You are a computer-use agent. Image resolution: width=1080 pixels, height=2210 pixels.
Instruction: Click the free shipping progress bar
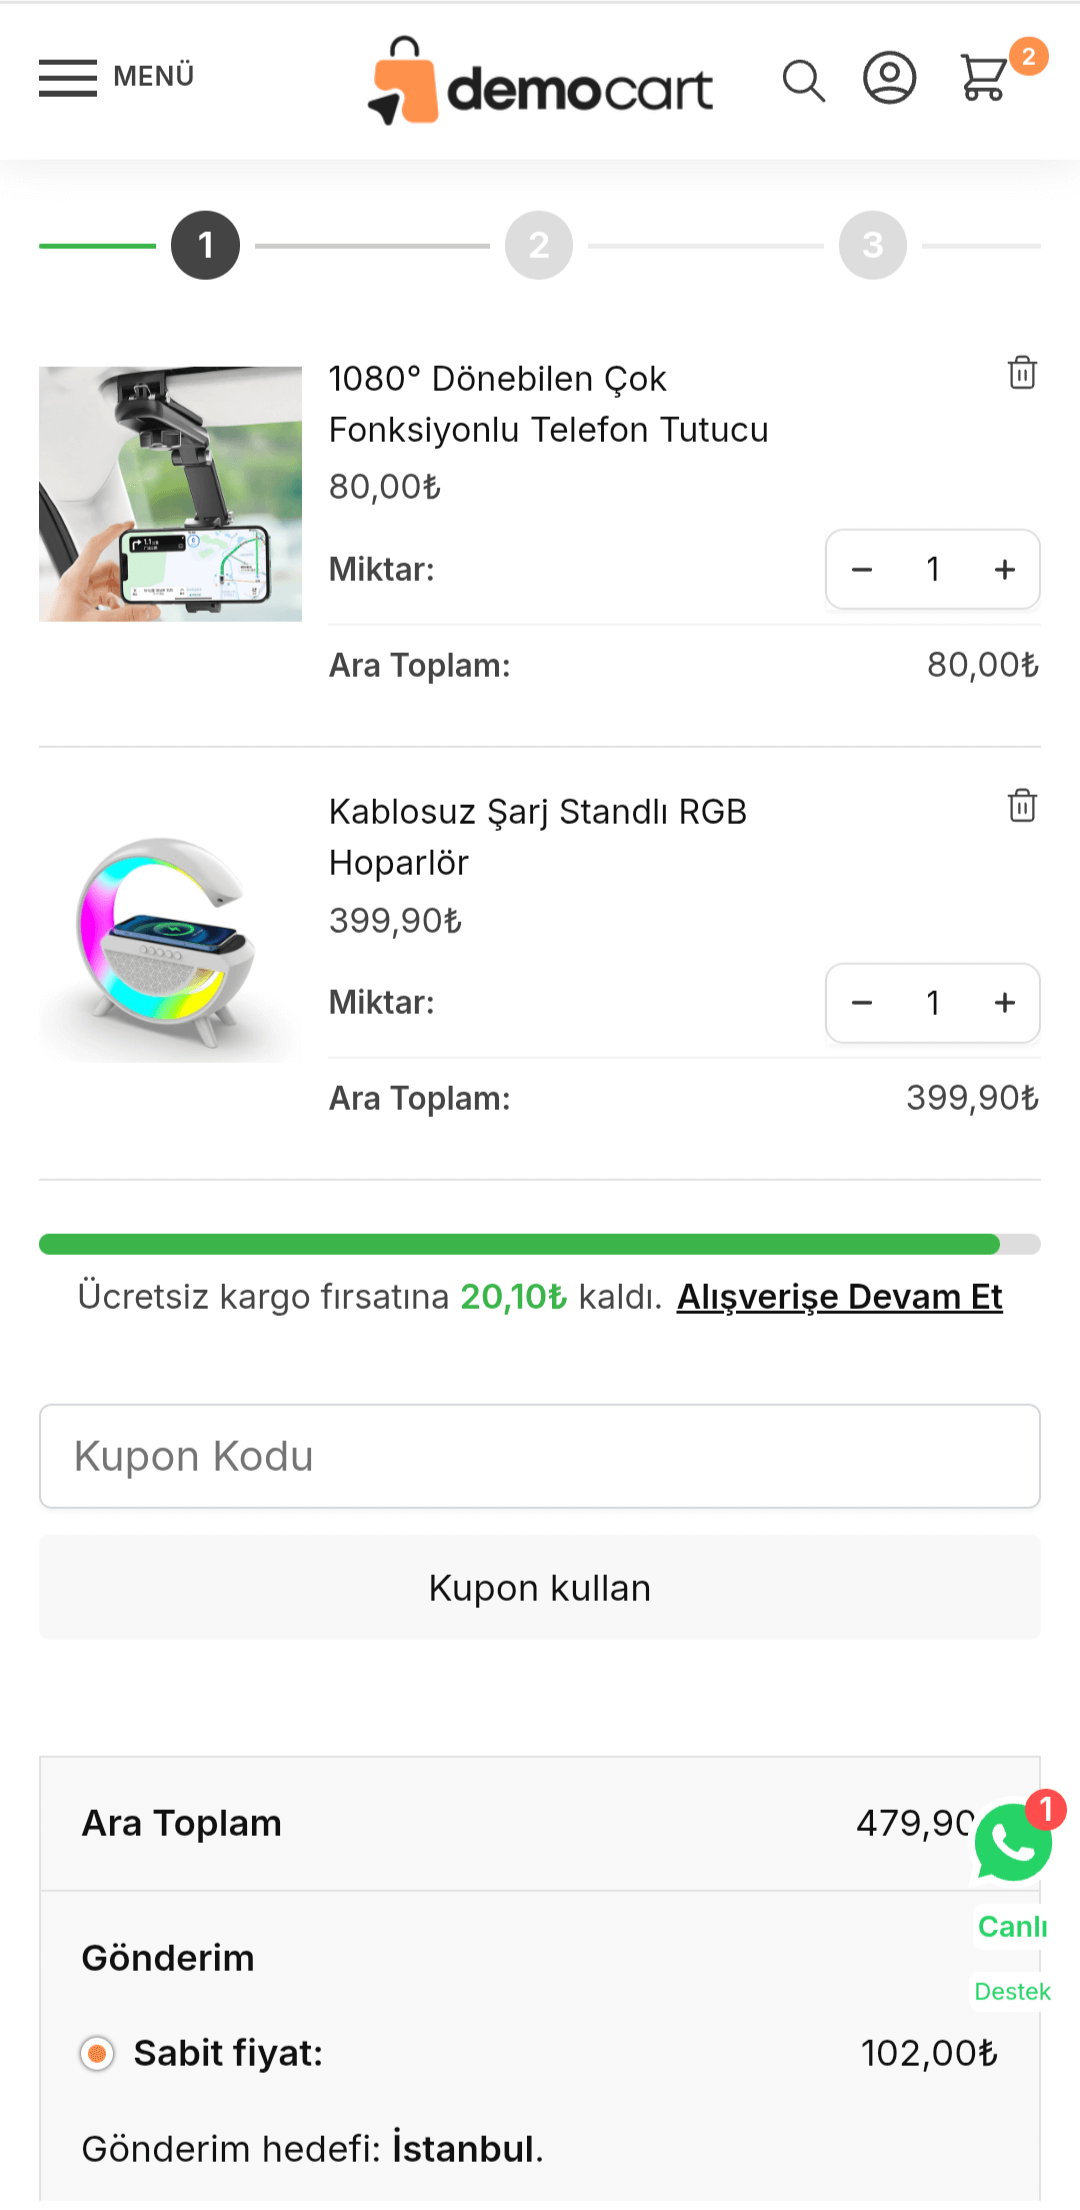[x=540, y=1244]
